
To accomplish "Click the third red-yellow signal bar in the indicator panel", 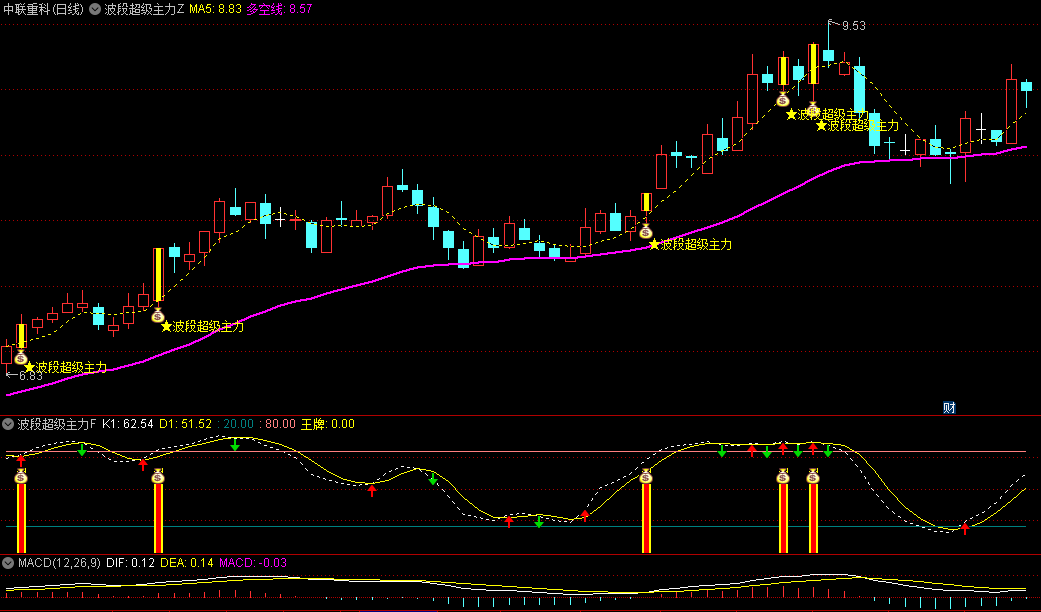I will (x=646, y=518).
